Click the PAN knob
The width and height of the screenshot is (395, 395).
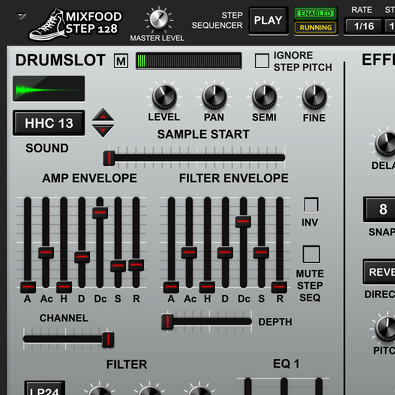click(x=214, y=96)
